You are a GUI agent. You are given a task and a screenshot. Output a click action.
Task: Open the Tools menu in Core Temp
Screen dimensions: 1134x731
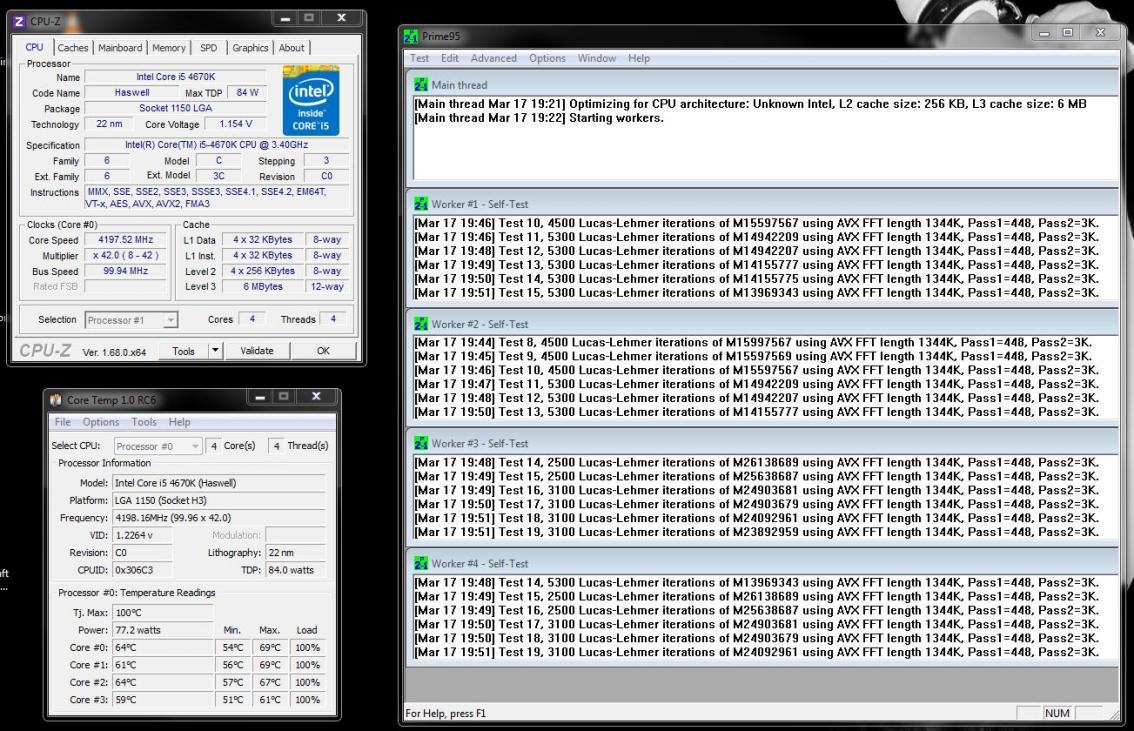pos(144,422)
